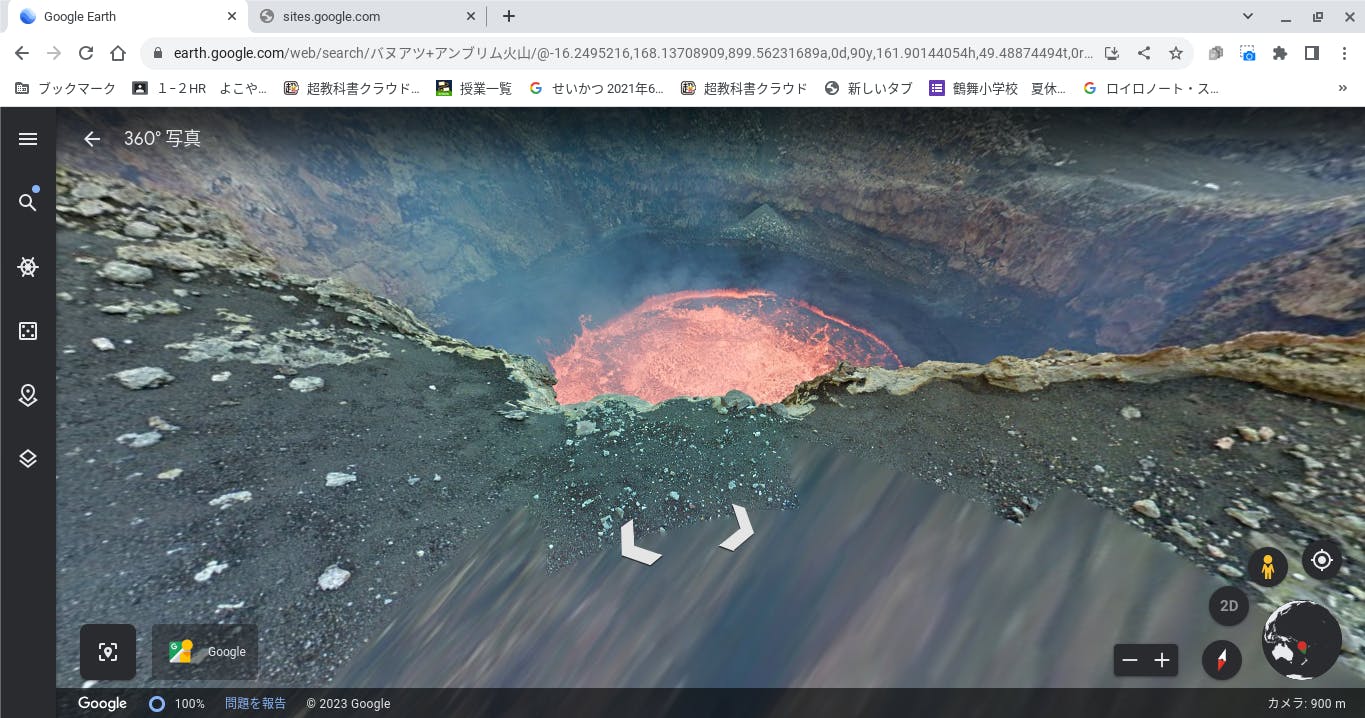Open the tab search dropdown arrow

click(1247, 16)
